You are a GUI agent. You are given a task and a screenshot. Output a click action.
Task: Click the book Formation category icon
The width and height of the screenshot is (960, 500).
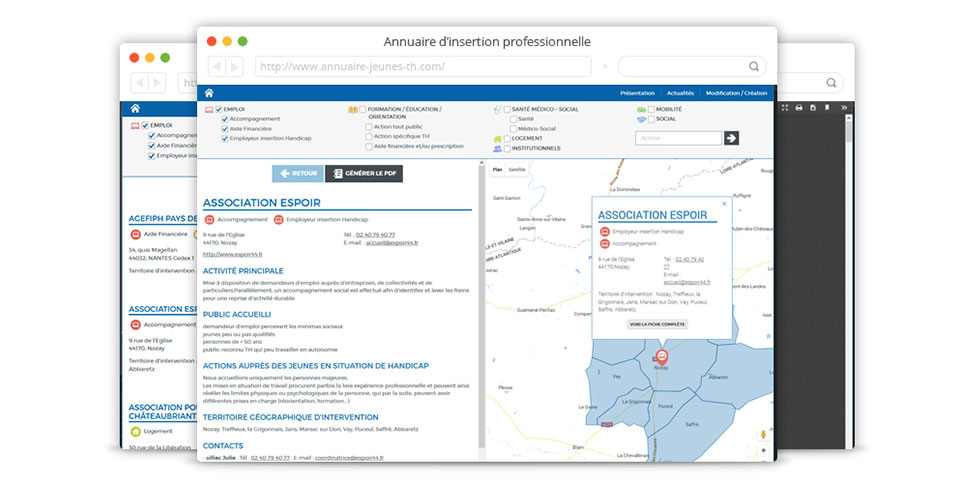353,110
